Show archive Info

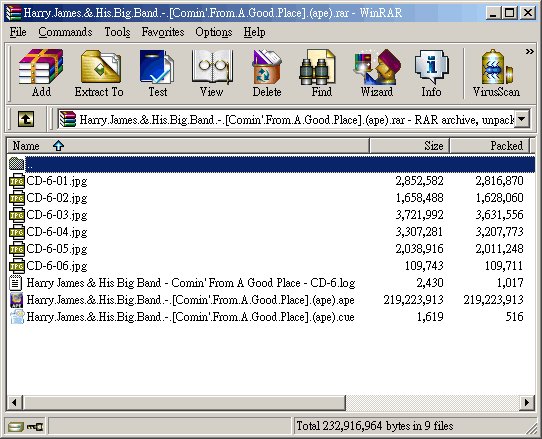(x=431, y=73)
